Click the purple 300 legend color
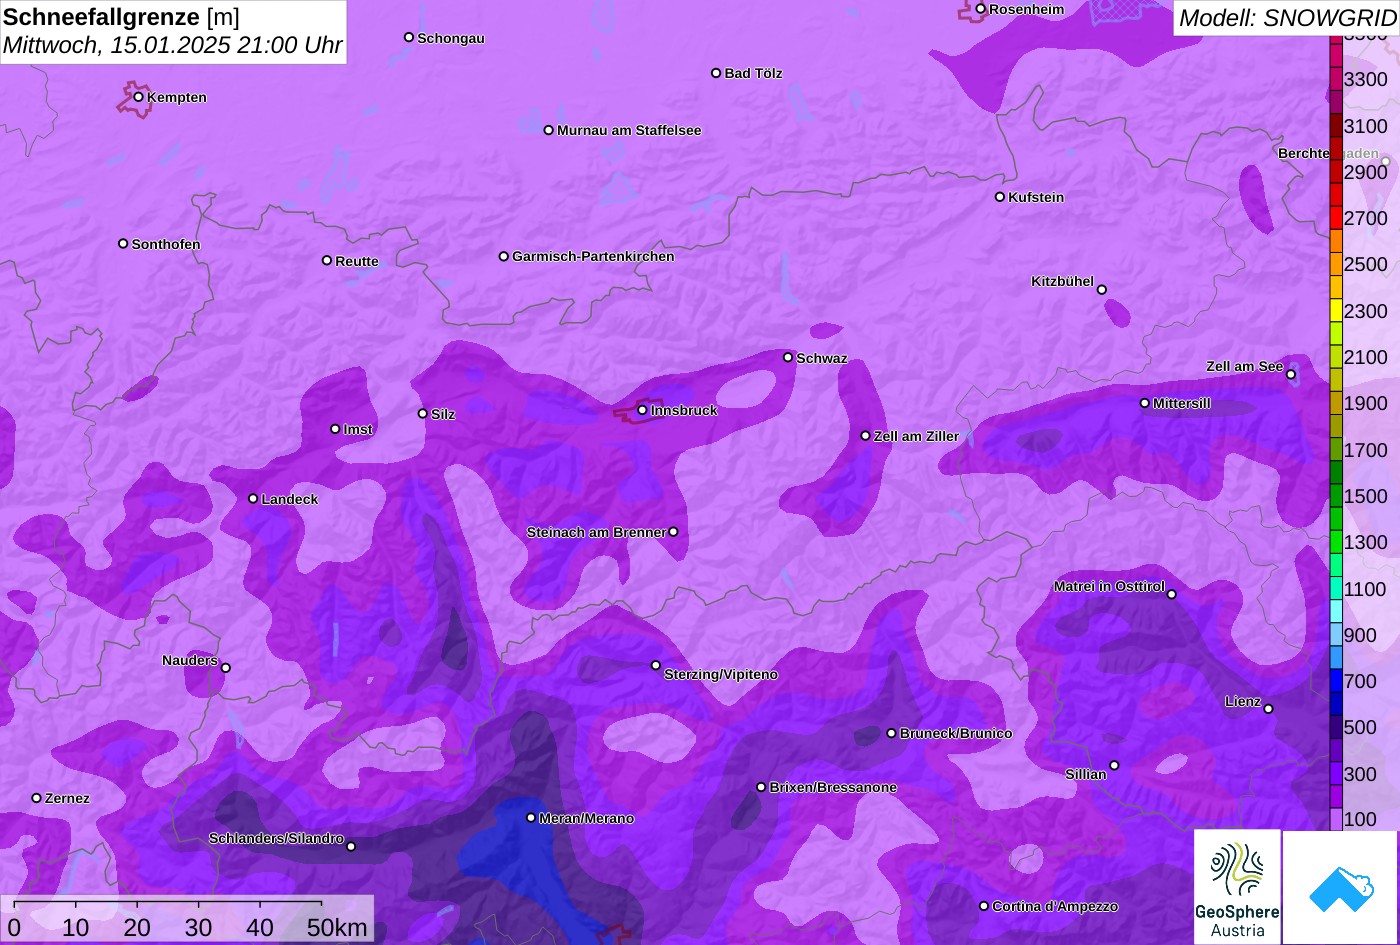This screenshot has width=1400, height=945. coord(1336,774)
